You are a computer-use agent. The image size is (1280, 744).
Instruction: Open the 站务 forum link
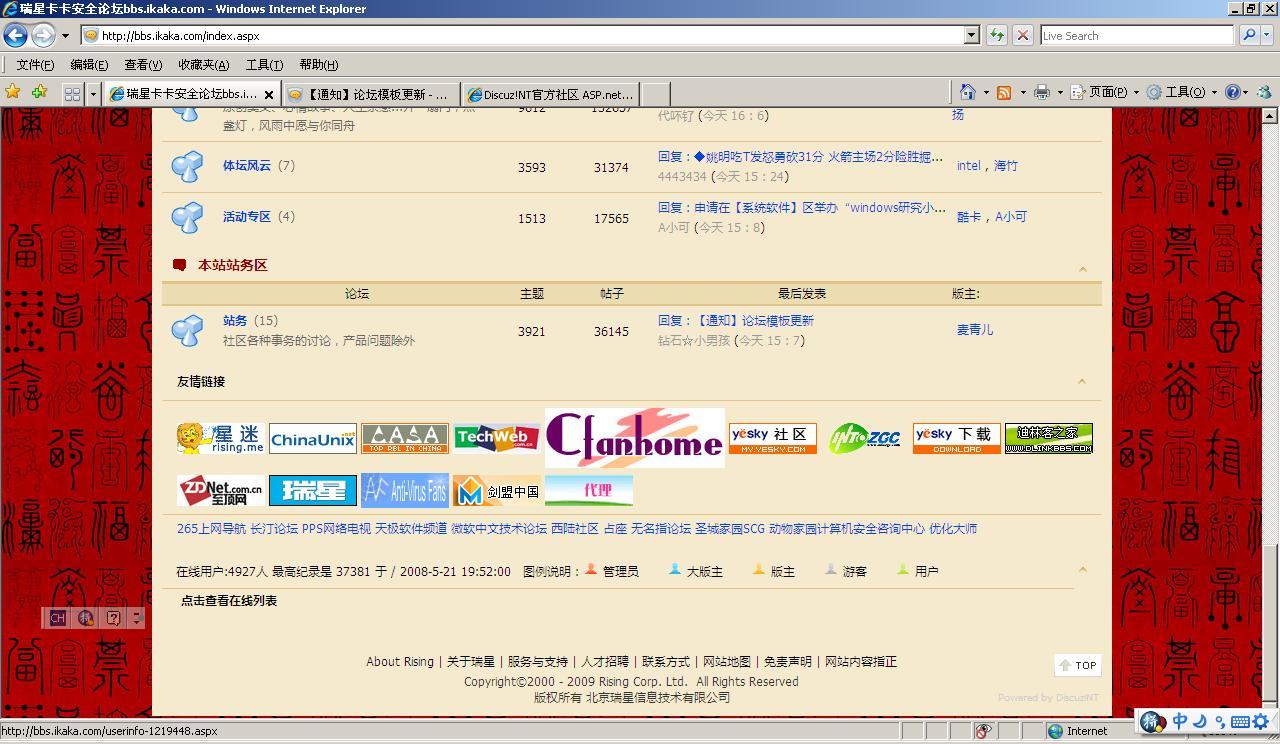(x=235, y=320)
